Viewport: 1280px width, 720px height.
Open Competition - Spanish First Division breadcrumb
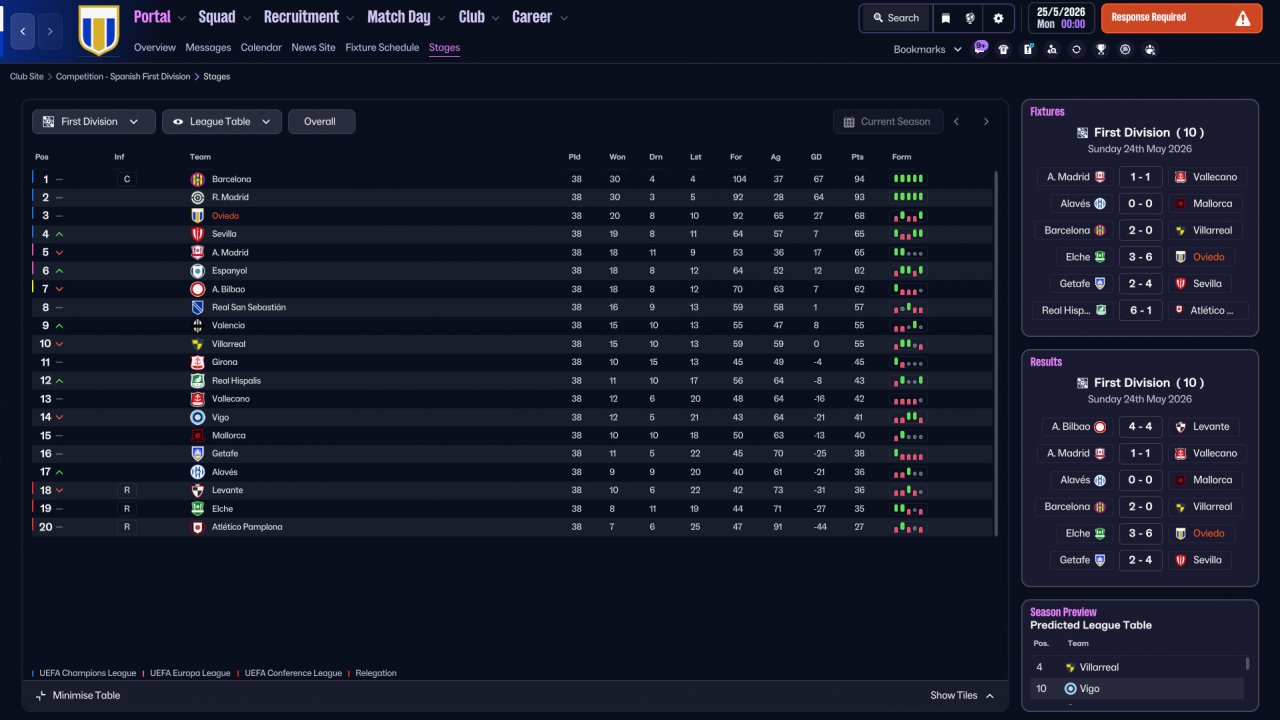click(123, 77)
